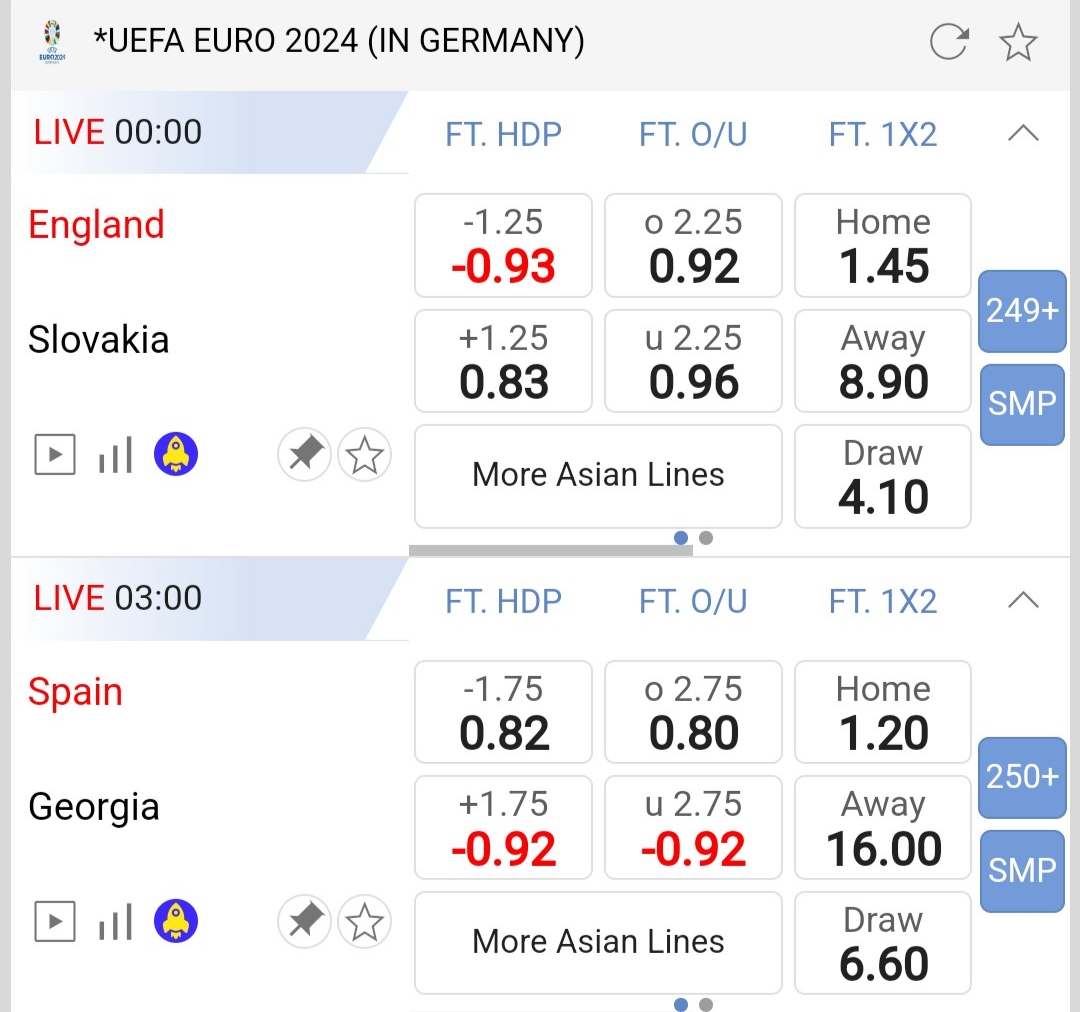Viewport: 1080px width, 1012px height.
Task: Open statistics bars icon for Spain match
Action: 115,922
